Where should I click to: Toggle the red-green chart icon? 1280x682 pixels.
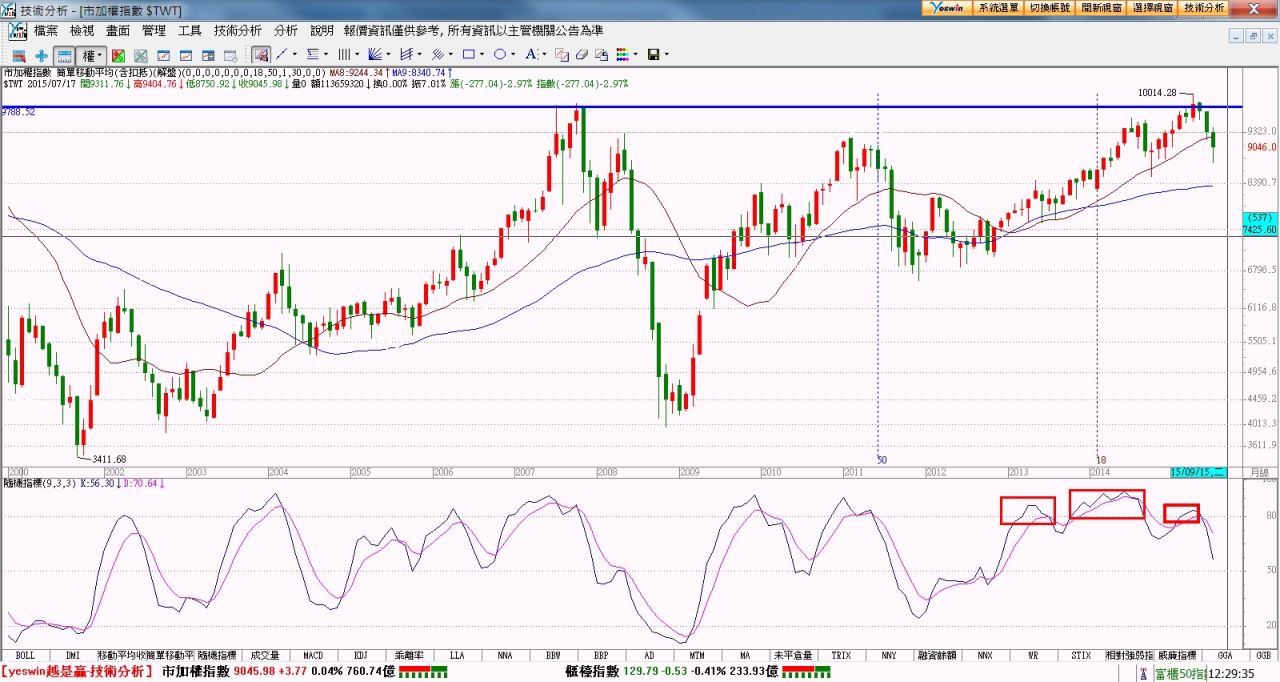118,55
